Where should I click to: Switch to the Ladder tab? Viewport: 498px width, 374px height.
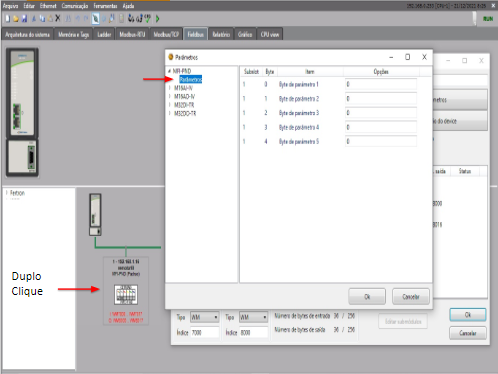104,34
